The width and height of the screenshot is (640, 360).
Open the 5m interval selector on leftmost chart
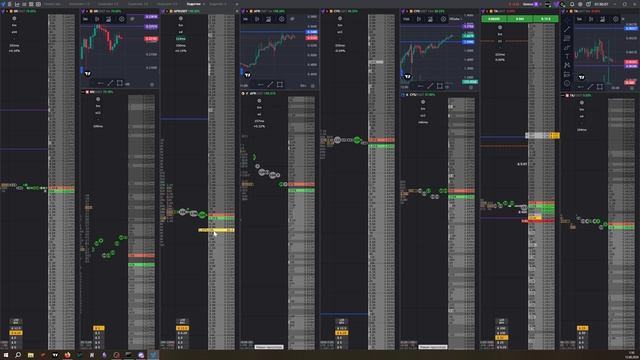(x=86, y=19)
